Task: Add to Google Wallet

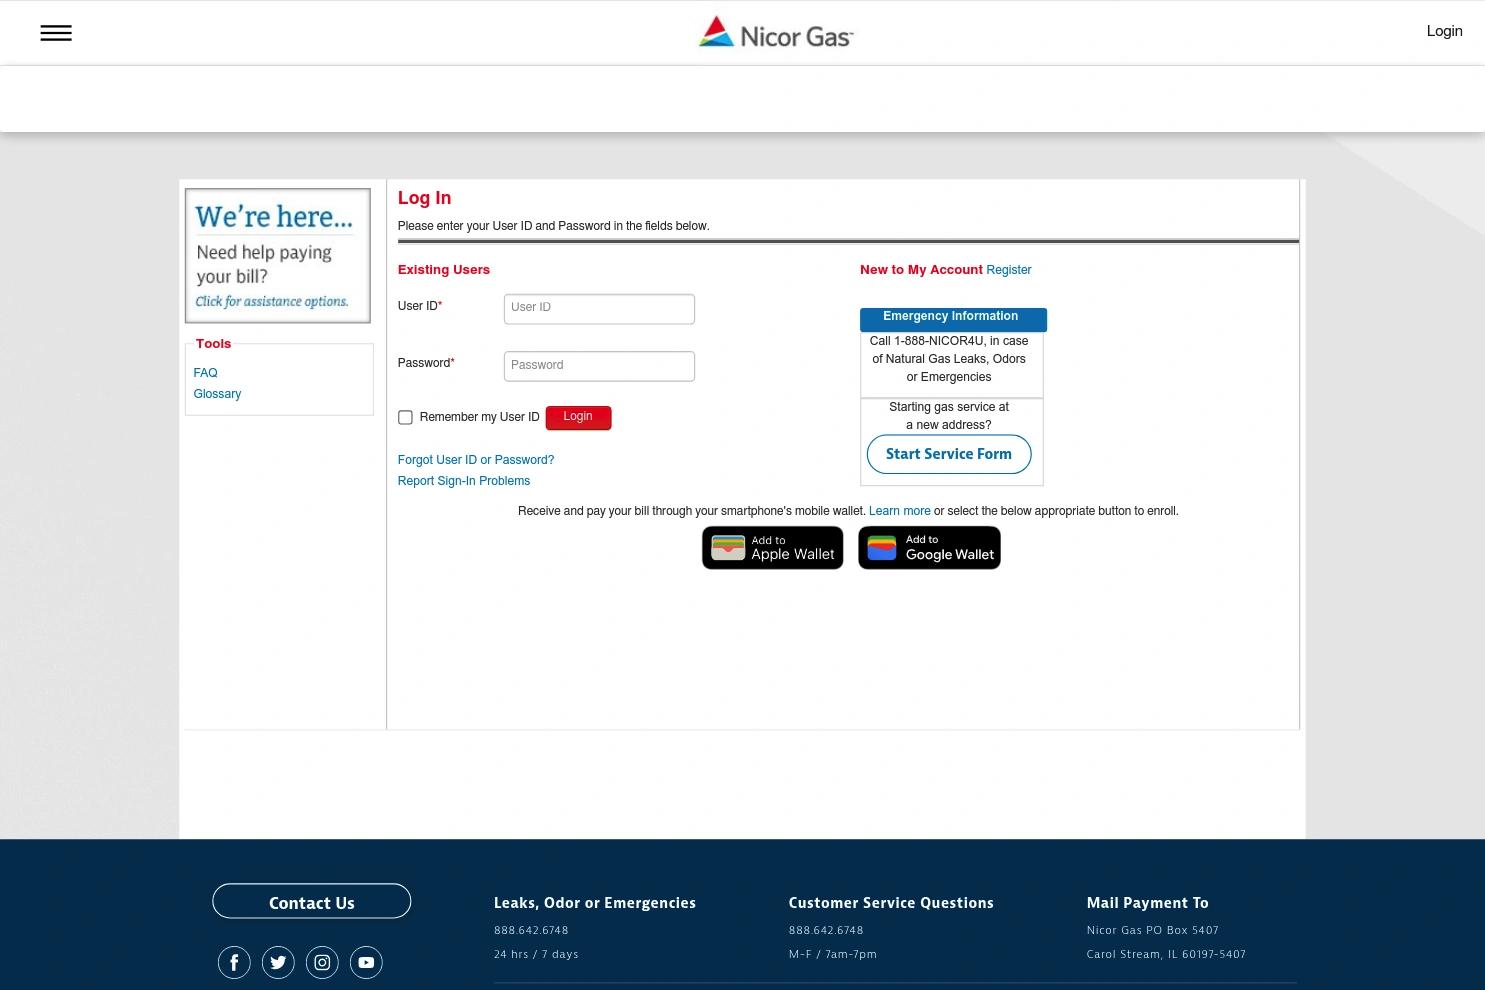Action: [929, 548]
